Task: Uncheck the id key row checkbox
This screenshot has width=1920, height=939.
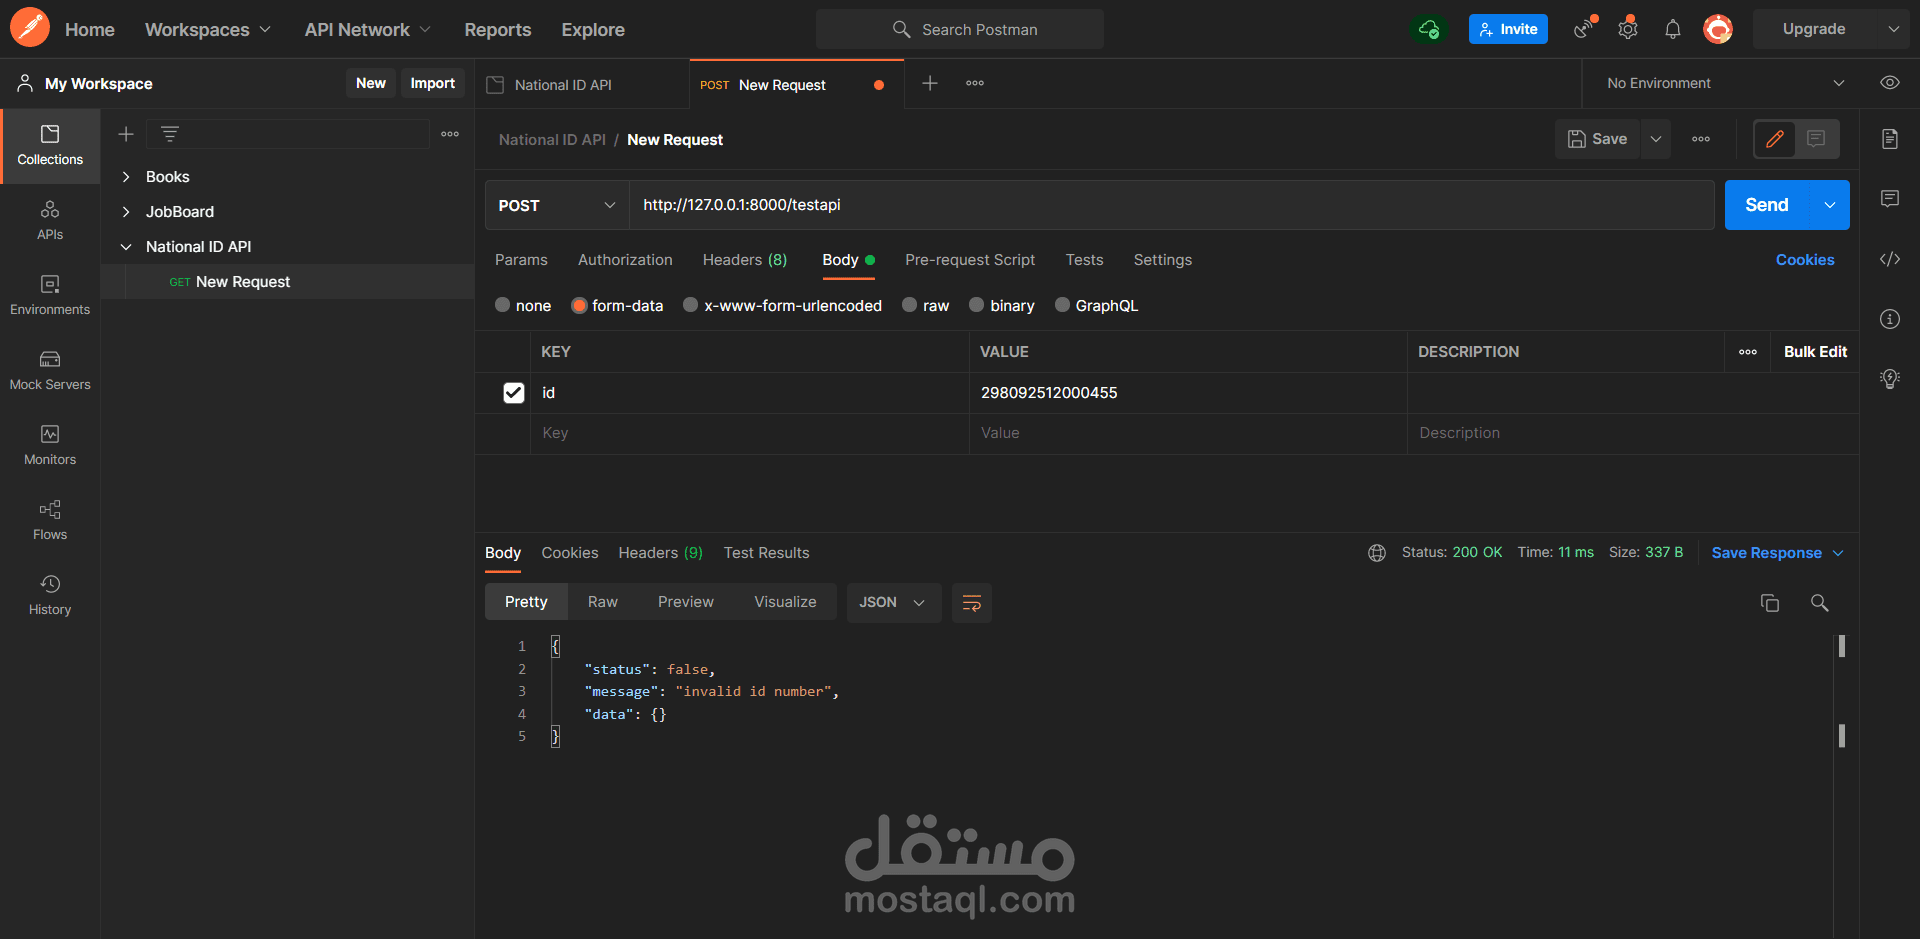Action: pos(514,393)
